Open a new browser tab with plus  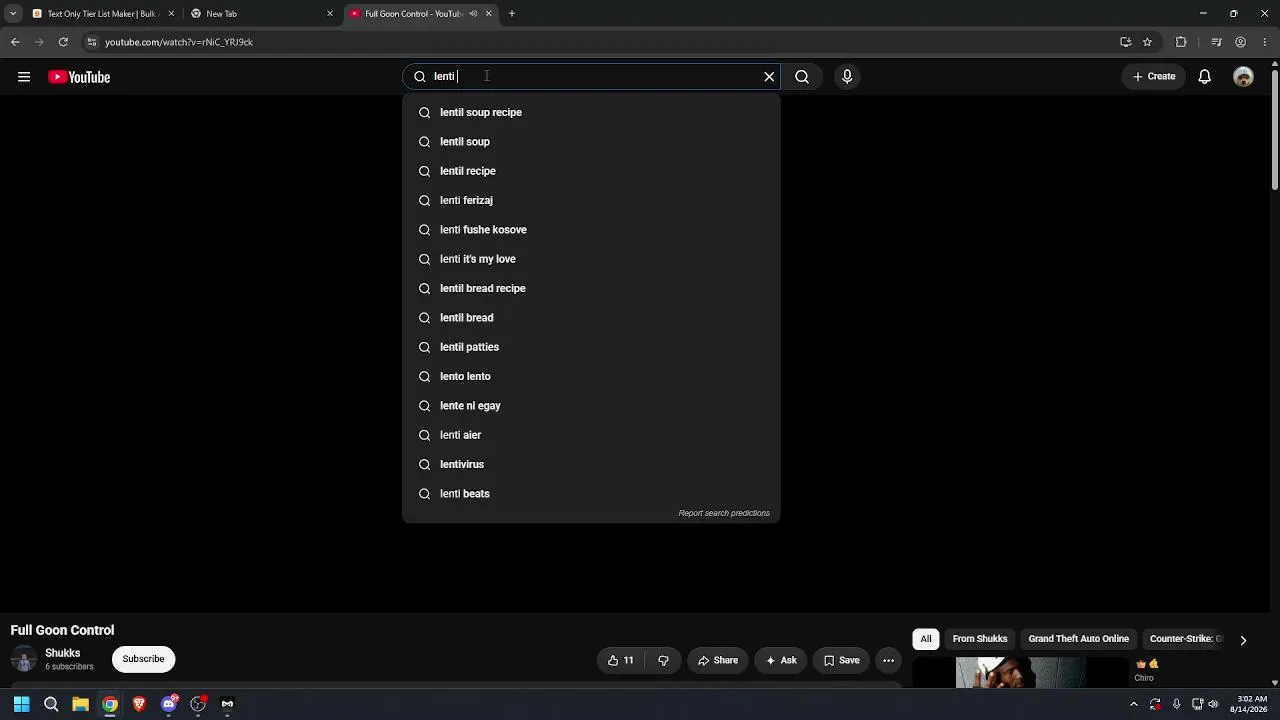[512, 14]
